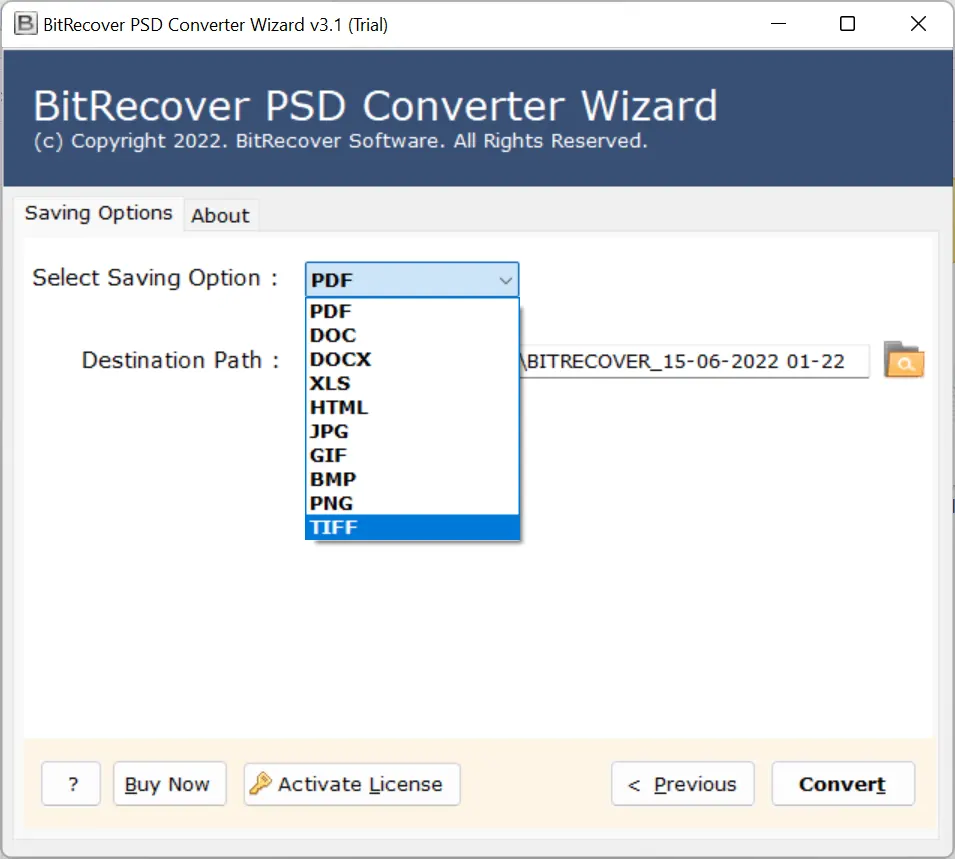
Task: Click inside the Destination Path field
Action: (x=694, y=361)
